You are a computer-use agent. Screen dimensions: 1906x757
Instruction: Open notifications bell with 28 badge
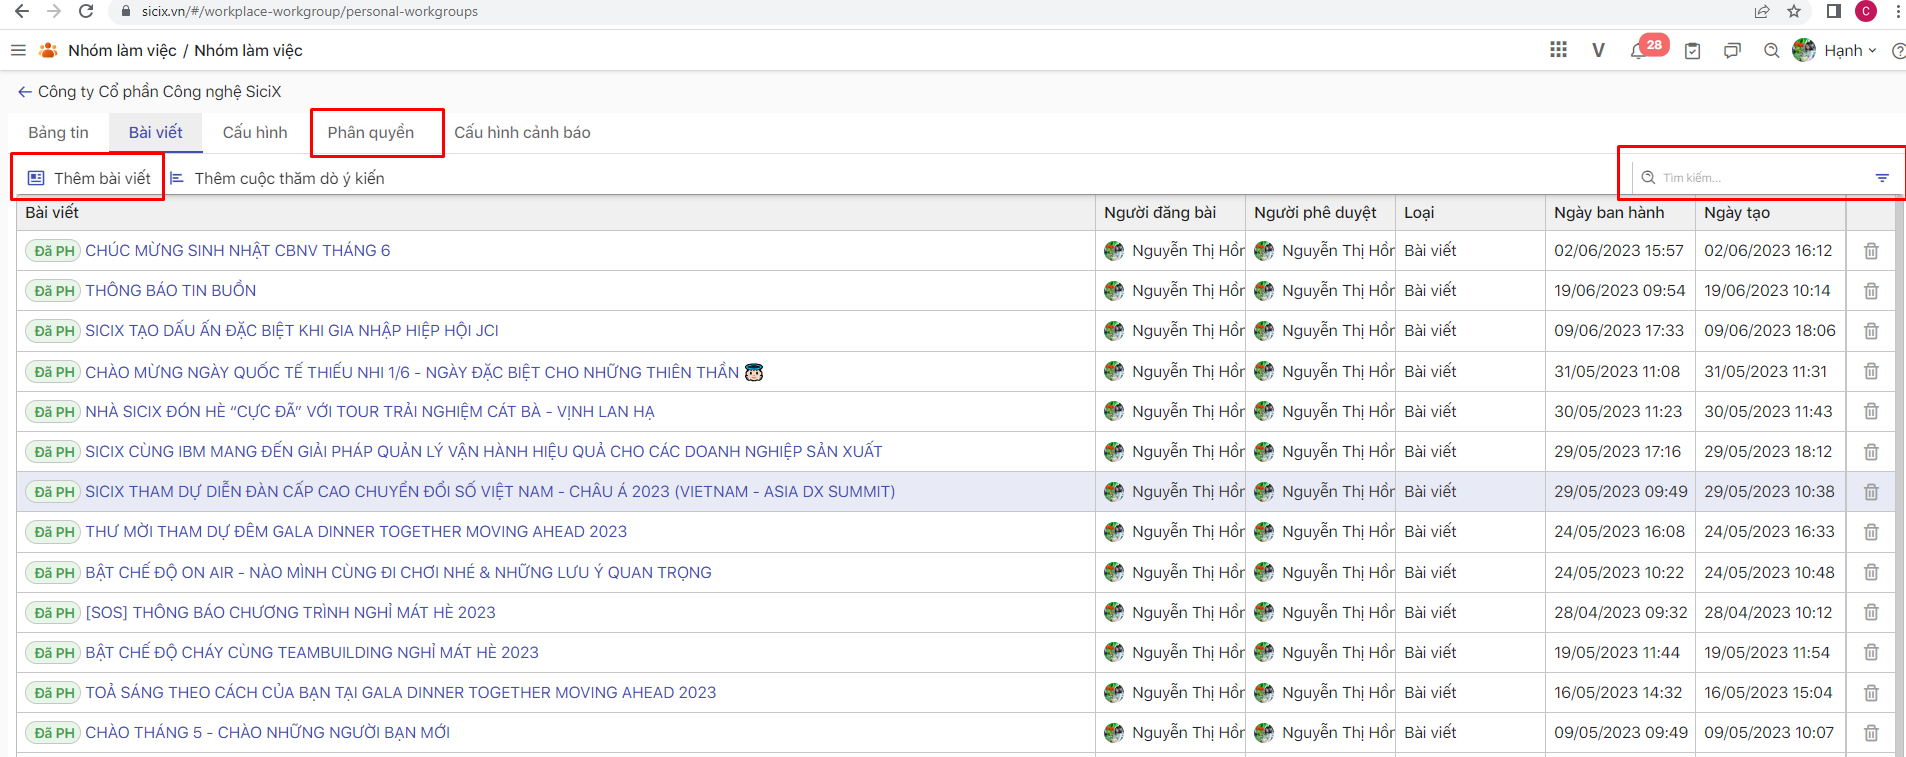tap(1638, 51)
